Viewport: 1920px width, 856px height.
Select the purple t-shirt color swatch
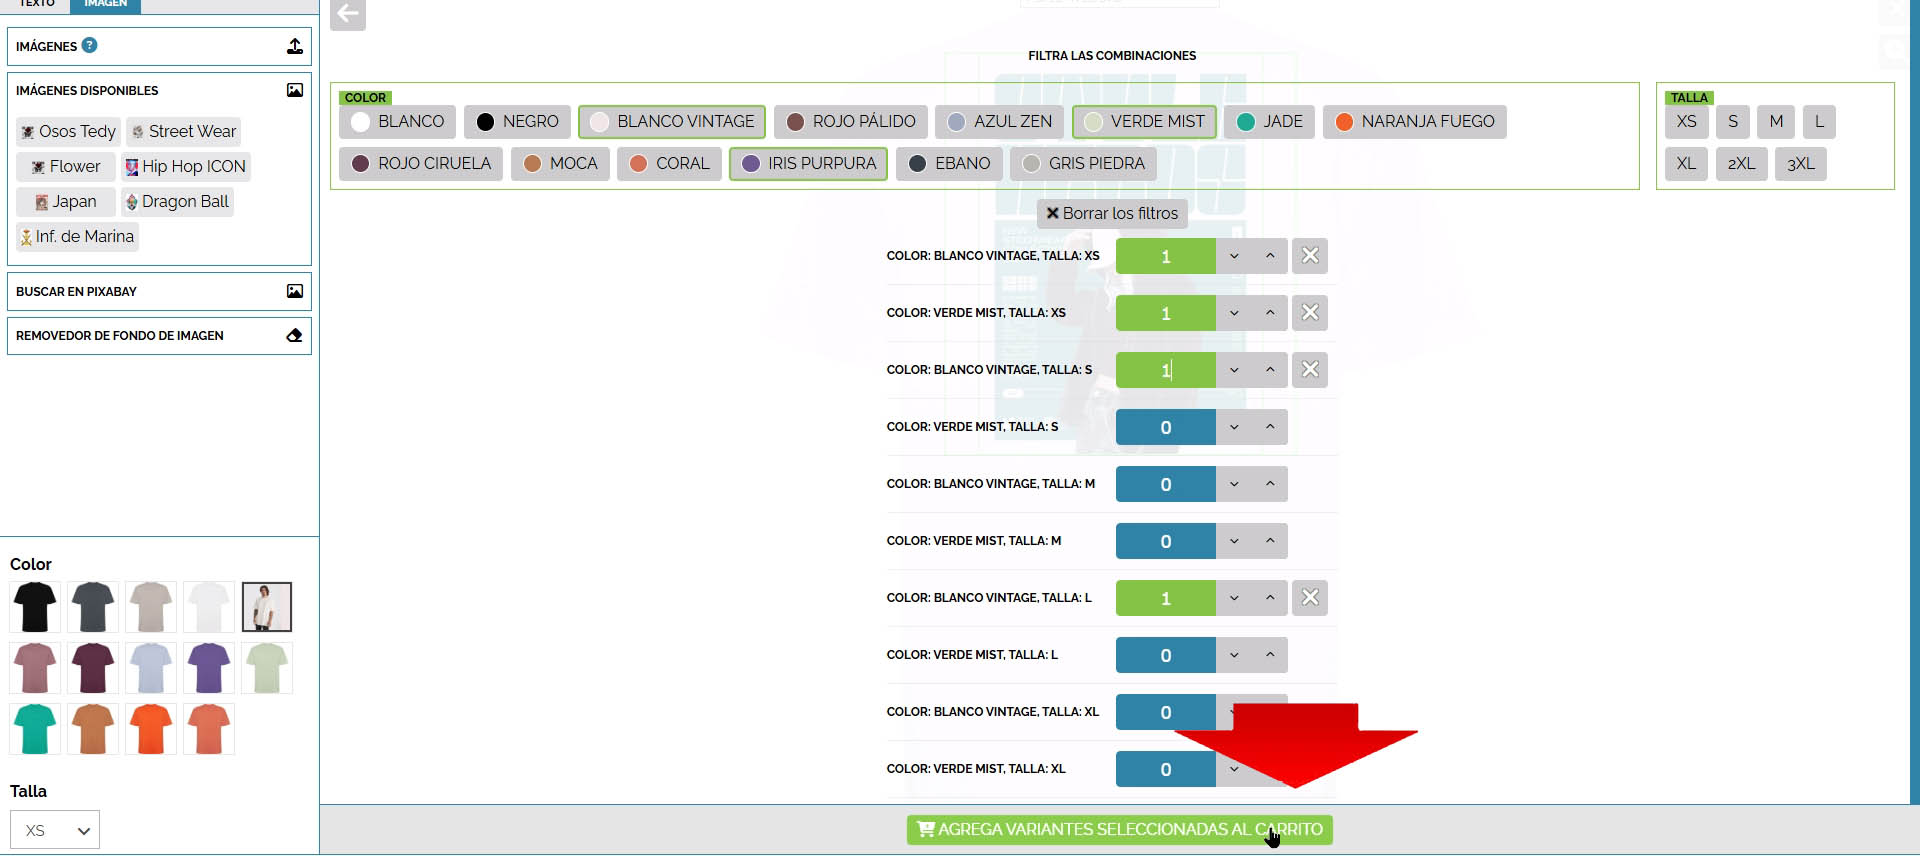(x=209, y=668)
